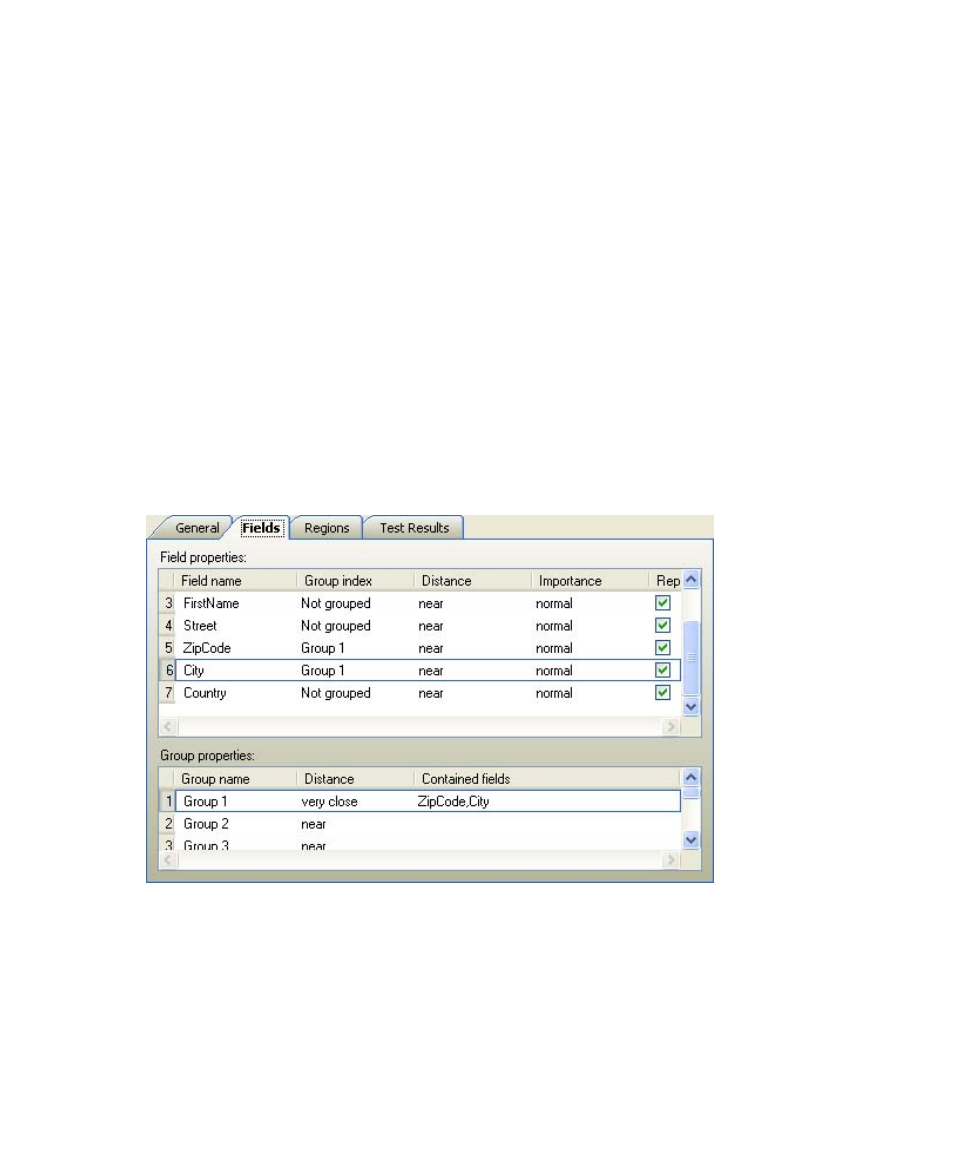
Task: Click row header 1 in Group properties
Action: [168, 801]
